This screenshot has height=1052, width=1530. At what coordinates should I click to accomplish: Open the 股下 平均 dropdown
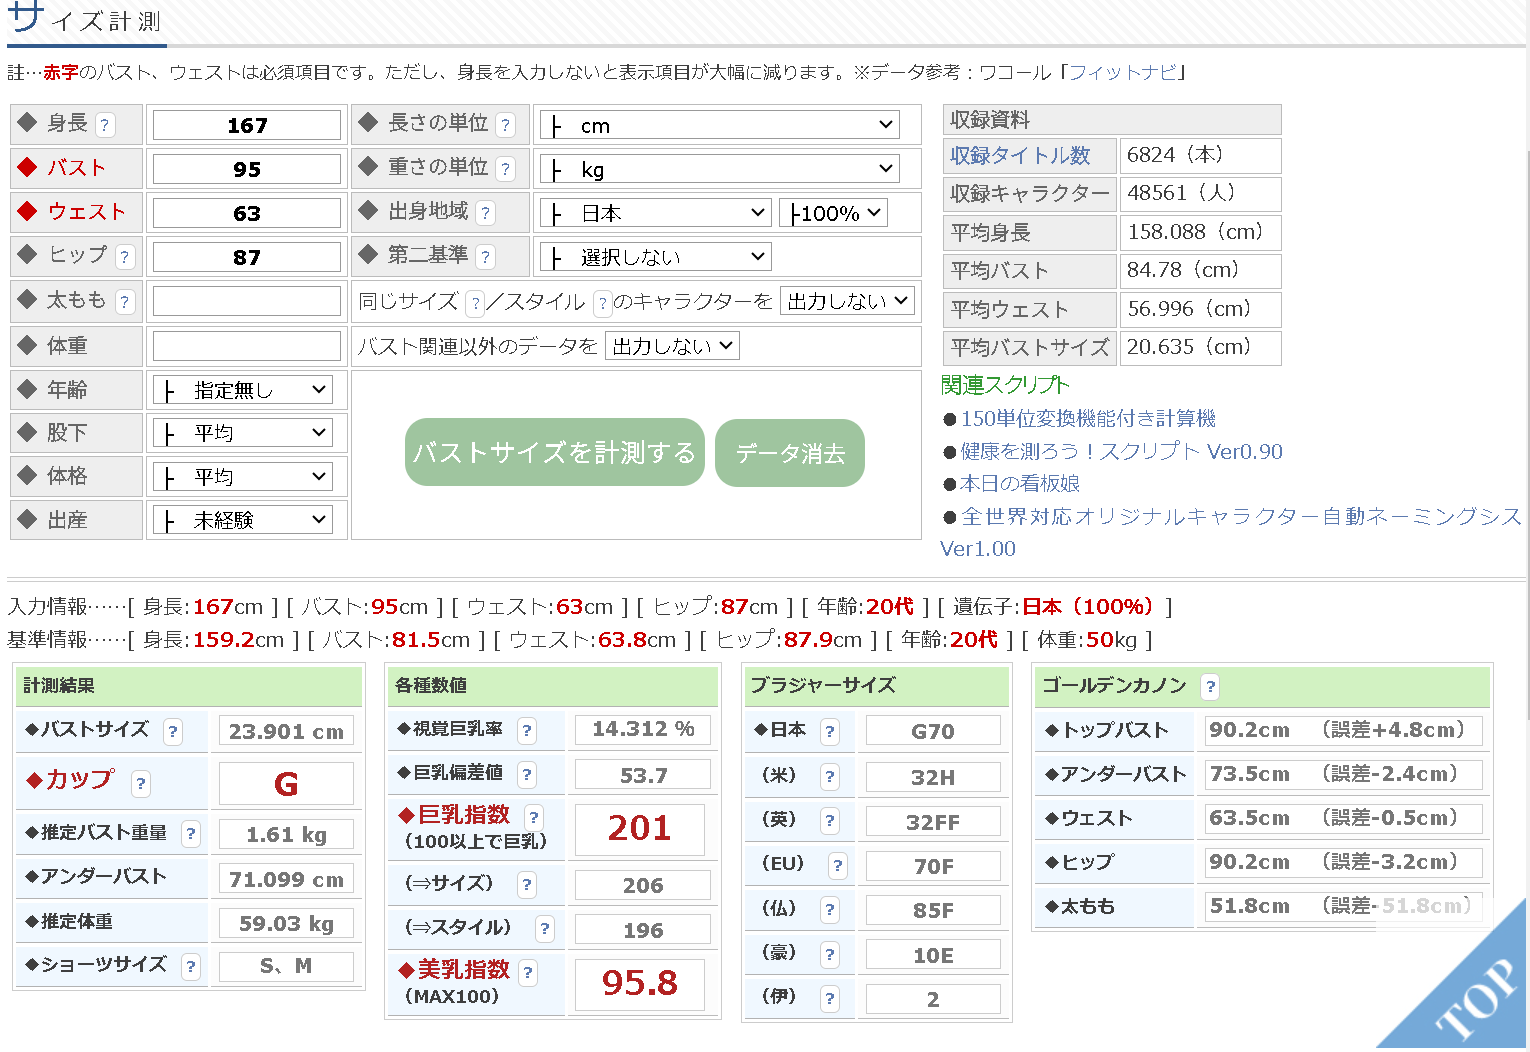coord(243,433)
